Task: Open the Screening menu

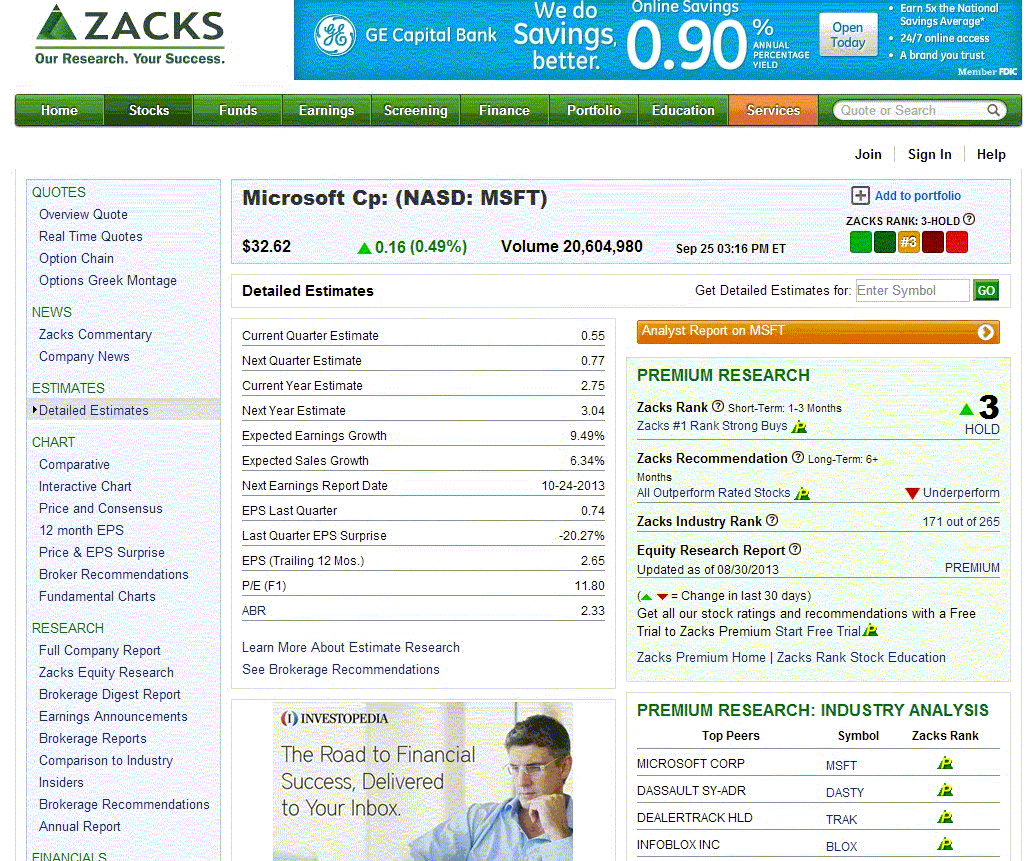Action: tap(415, 111)
